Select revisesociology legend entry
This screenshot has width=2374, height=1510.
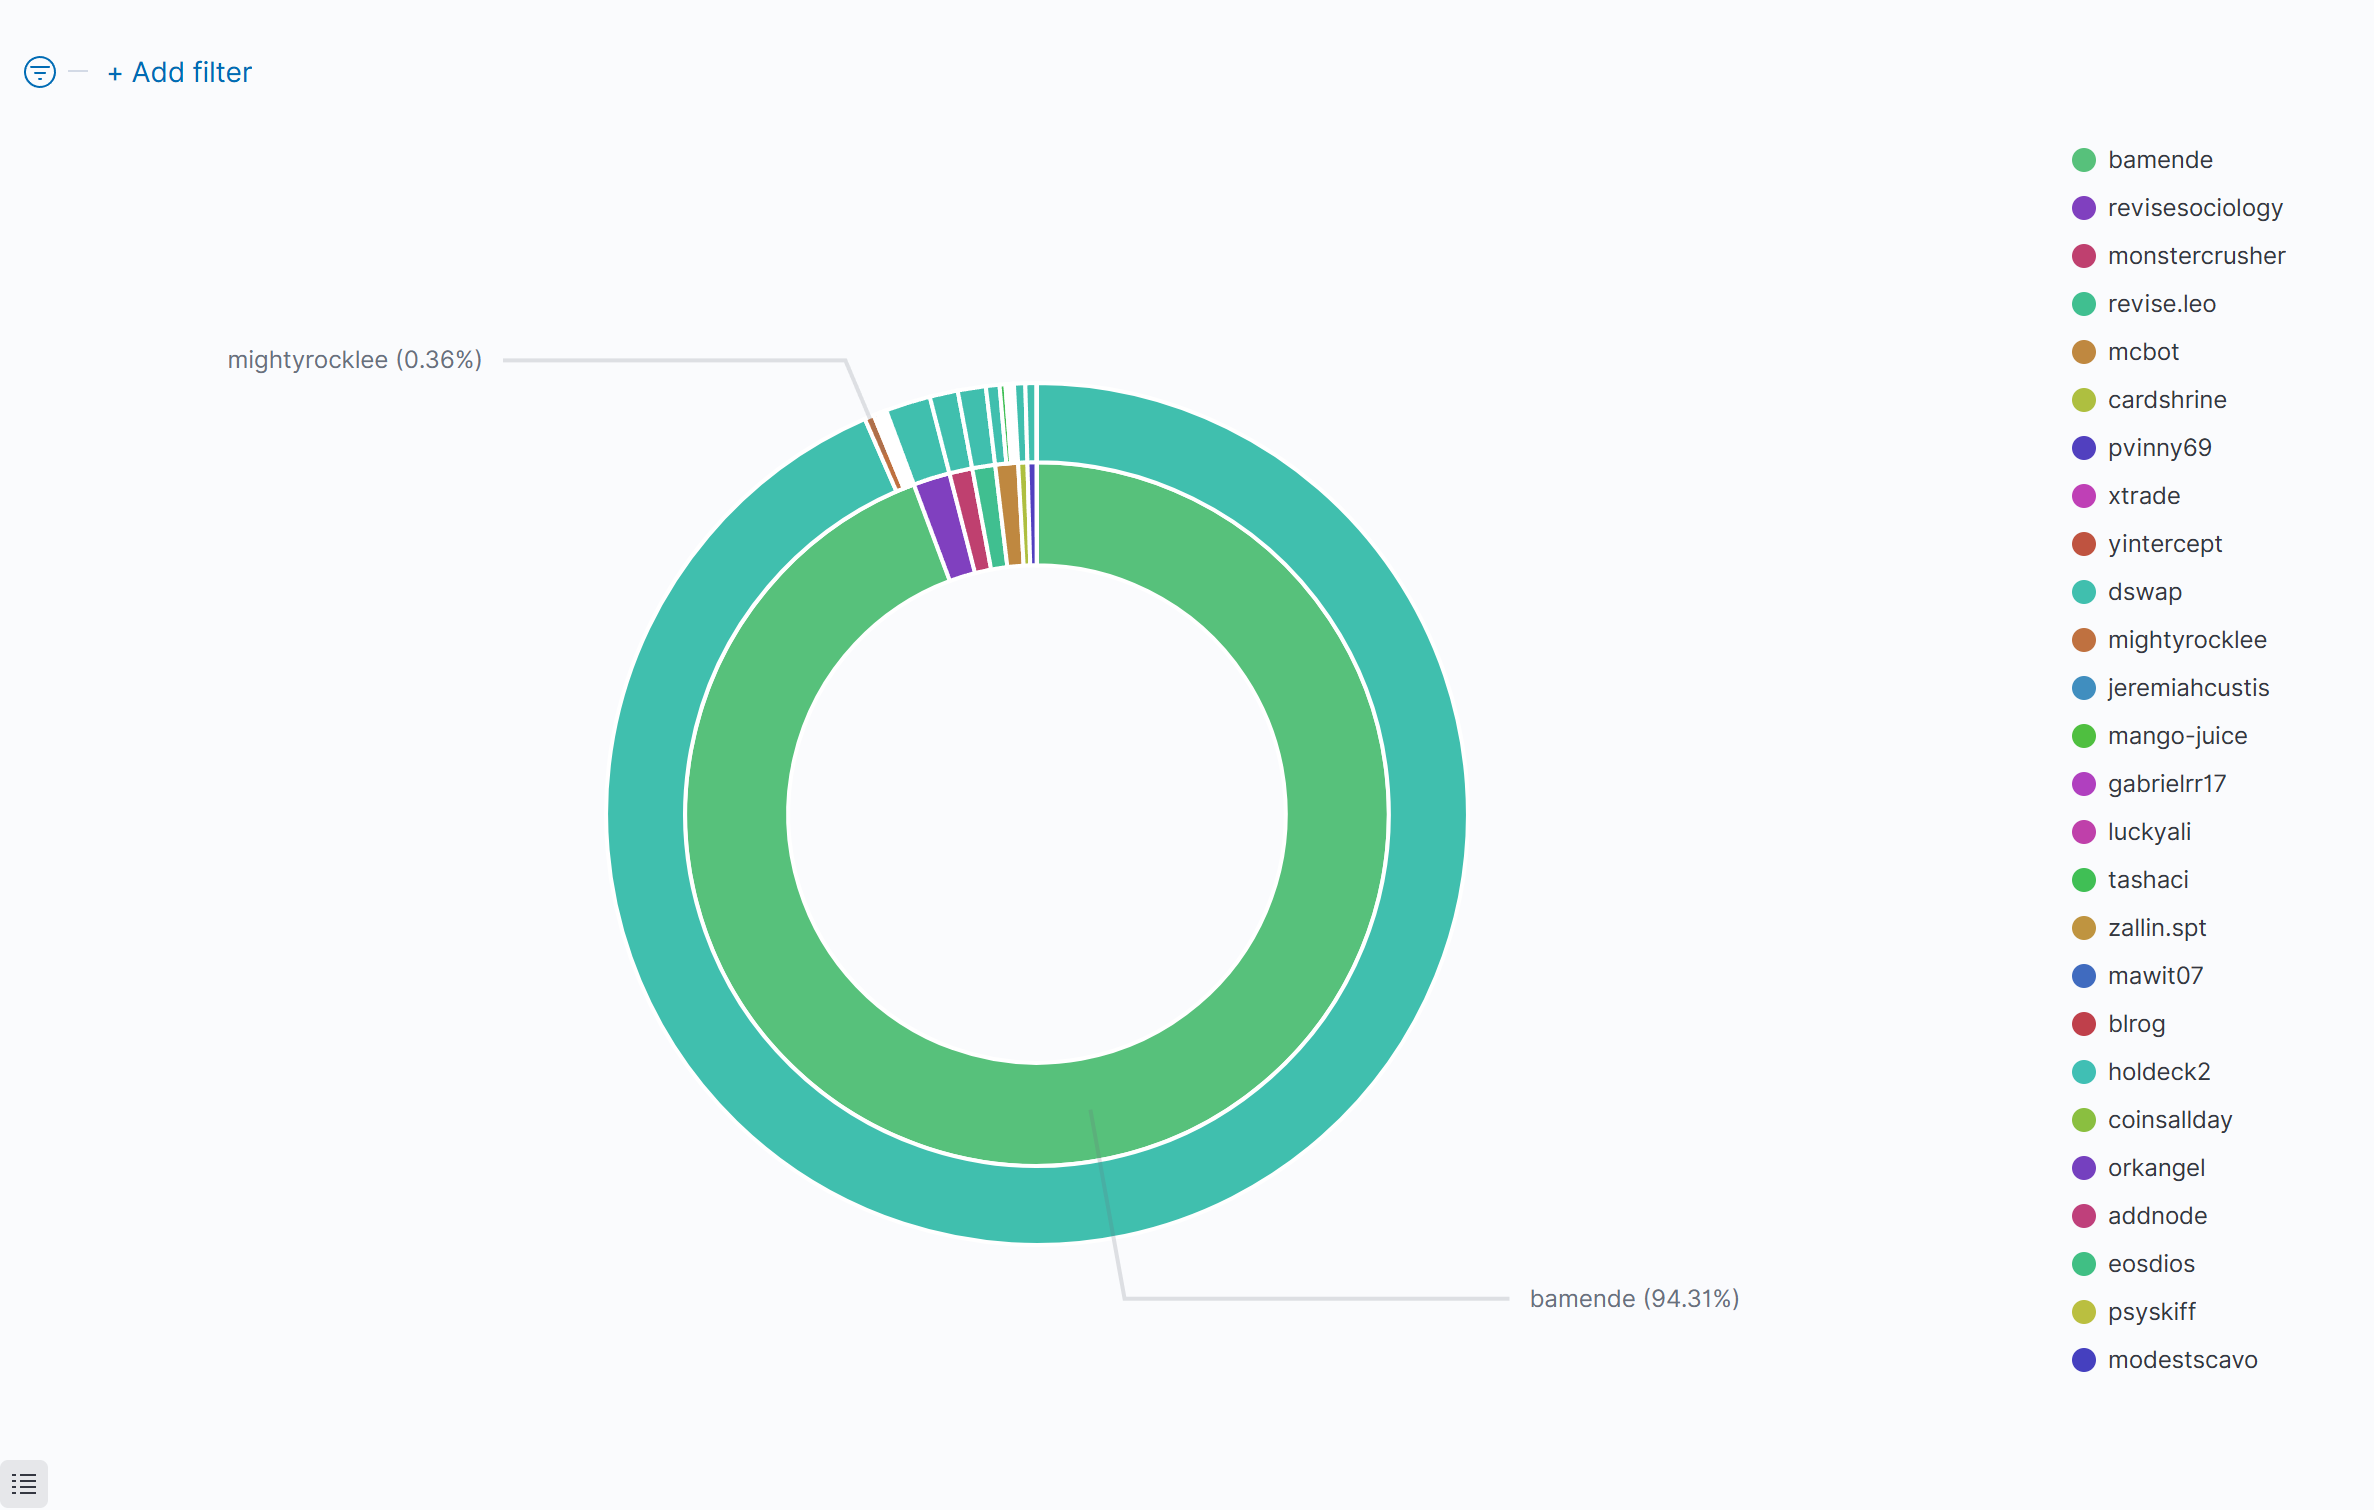click(x=2194, y=208)
